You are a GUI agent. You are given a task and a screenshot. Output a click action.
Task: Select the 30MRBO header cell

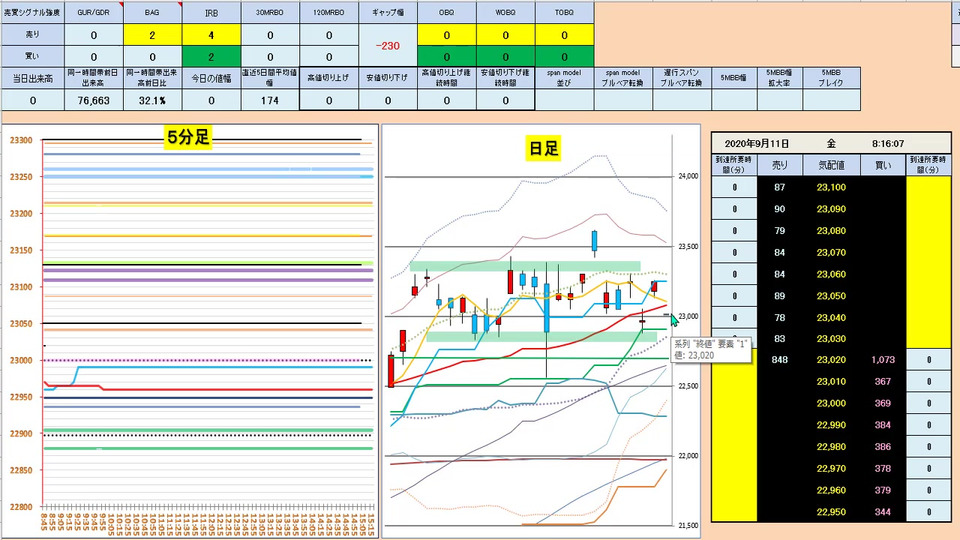click(270, 12)
